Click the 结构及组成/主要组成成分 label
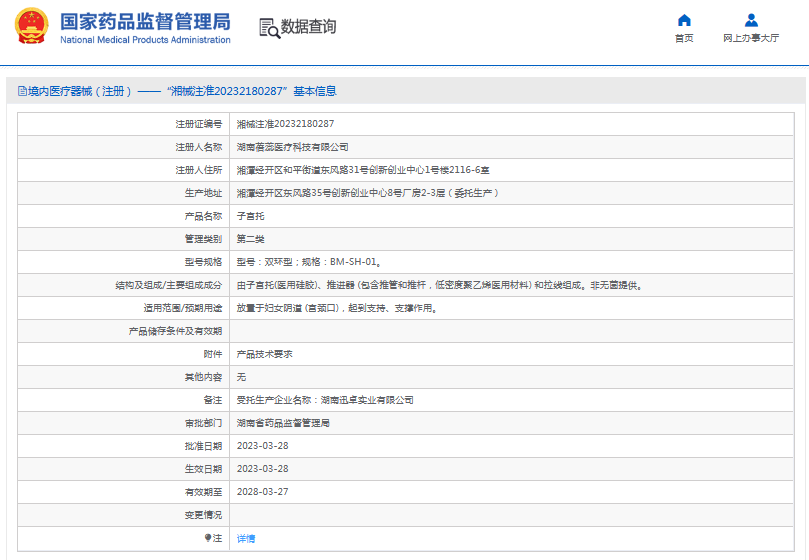 (x=169, y=285)
